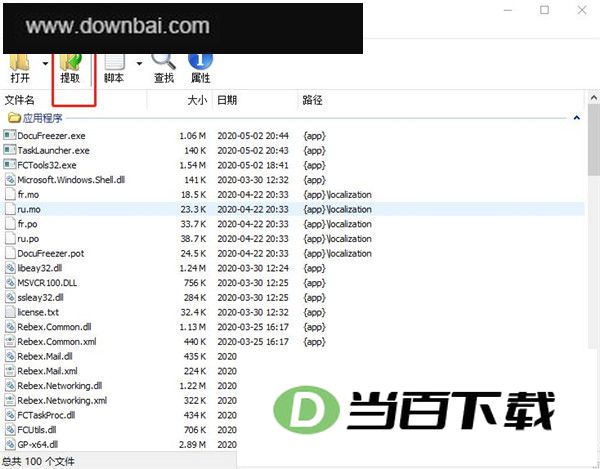Select the FCTools32.exe file icon
This screenshot has width=600, height=469.
point(10,164)
